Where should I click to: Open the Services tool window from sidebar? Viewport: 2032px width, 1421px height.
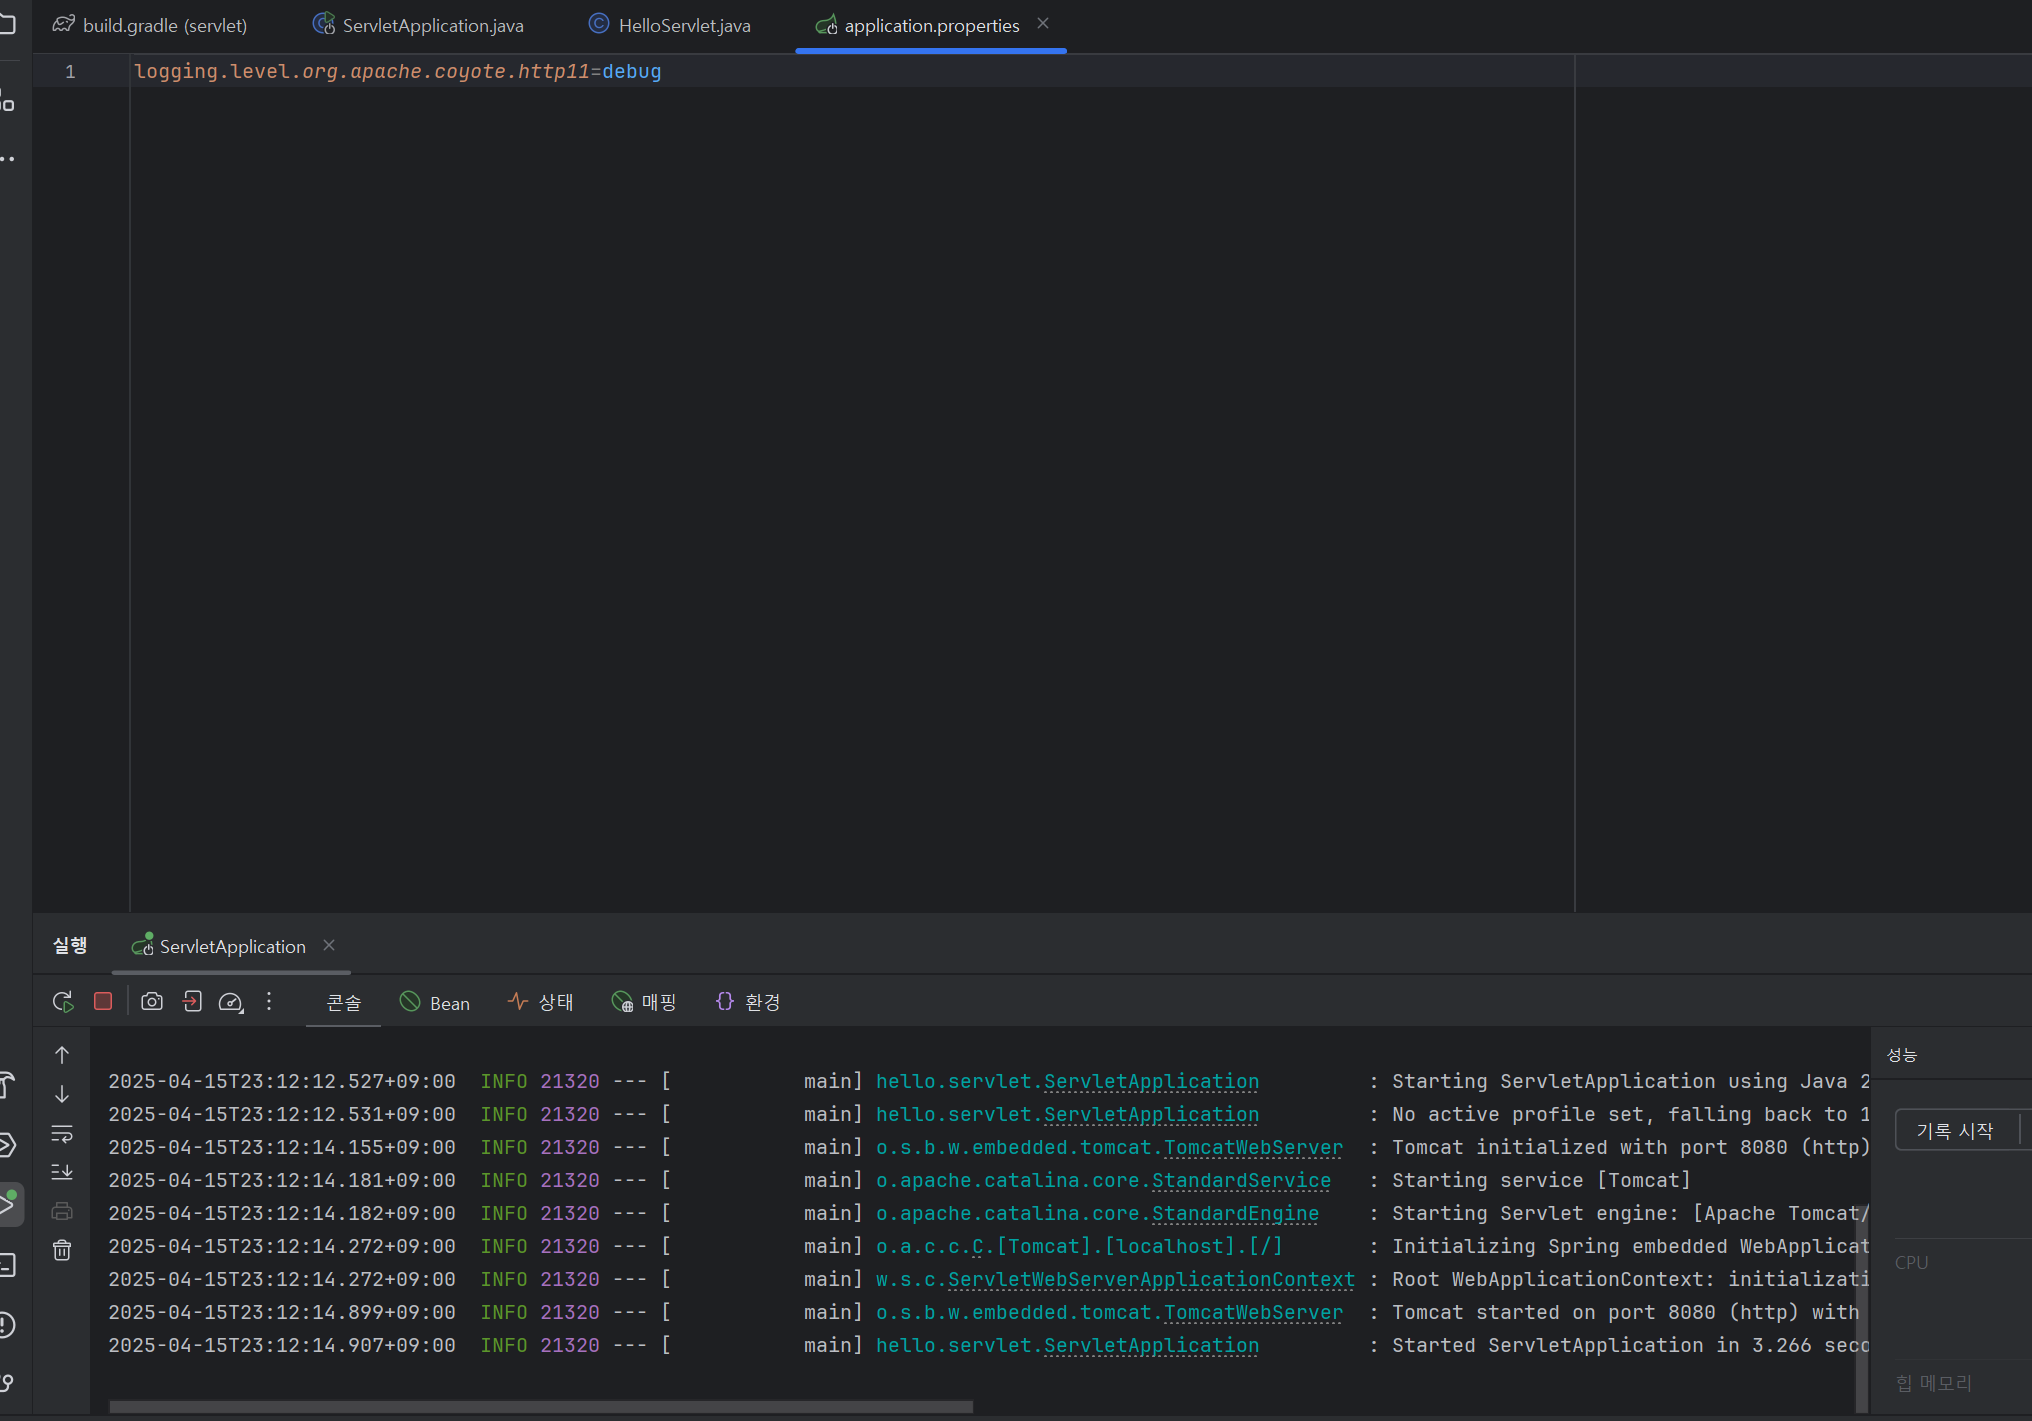coord(8,1145)
